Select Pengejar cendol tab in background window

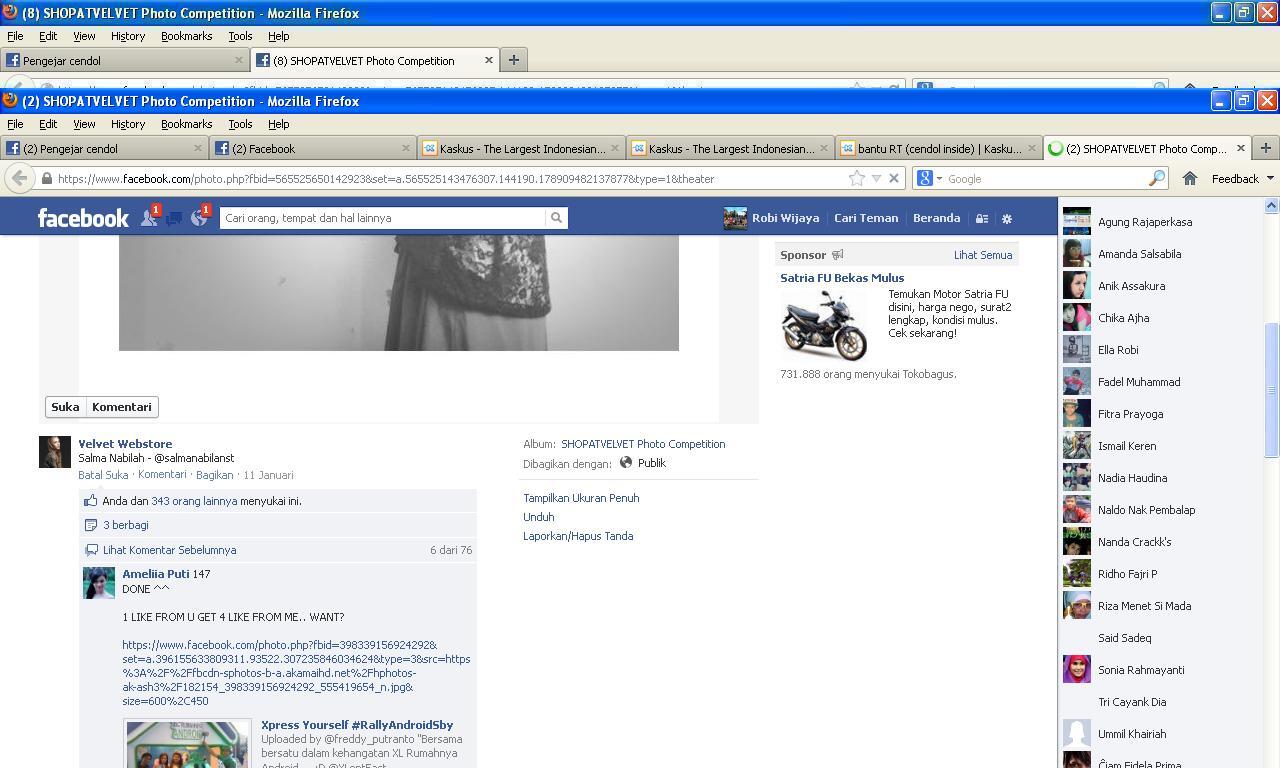pos(124,60)
